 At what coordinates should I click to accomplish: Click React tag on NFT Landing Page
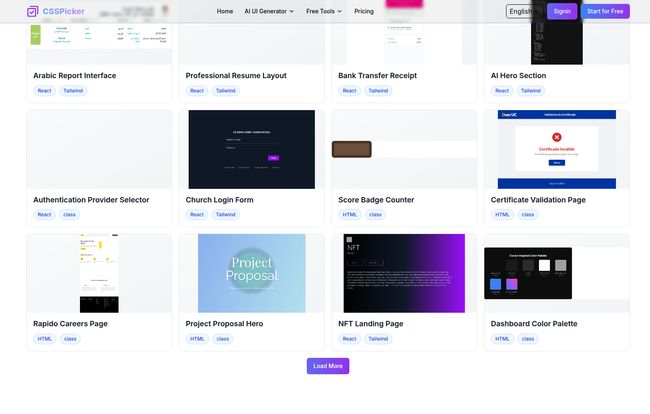349,339
